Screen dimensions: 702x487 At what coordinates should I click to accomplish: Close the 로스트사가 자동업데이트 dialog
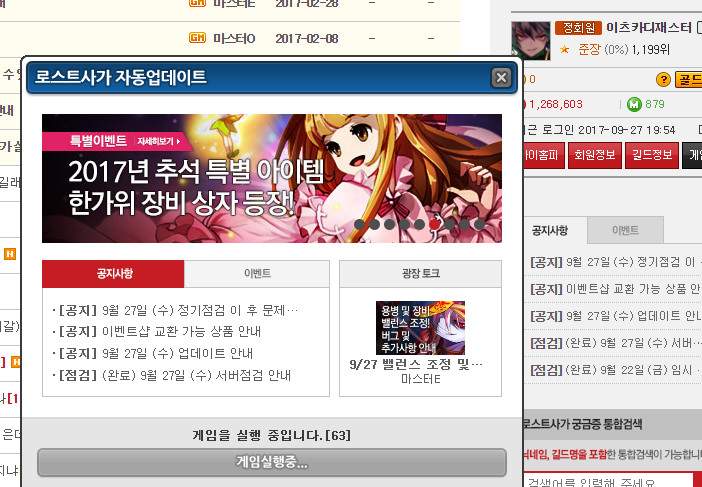[501, 78]
